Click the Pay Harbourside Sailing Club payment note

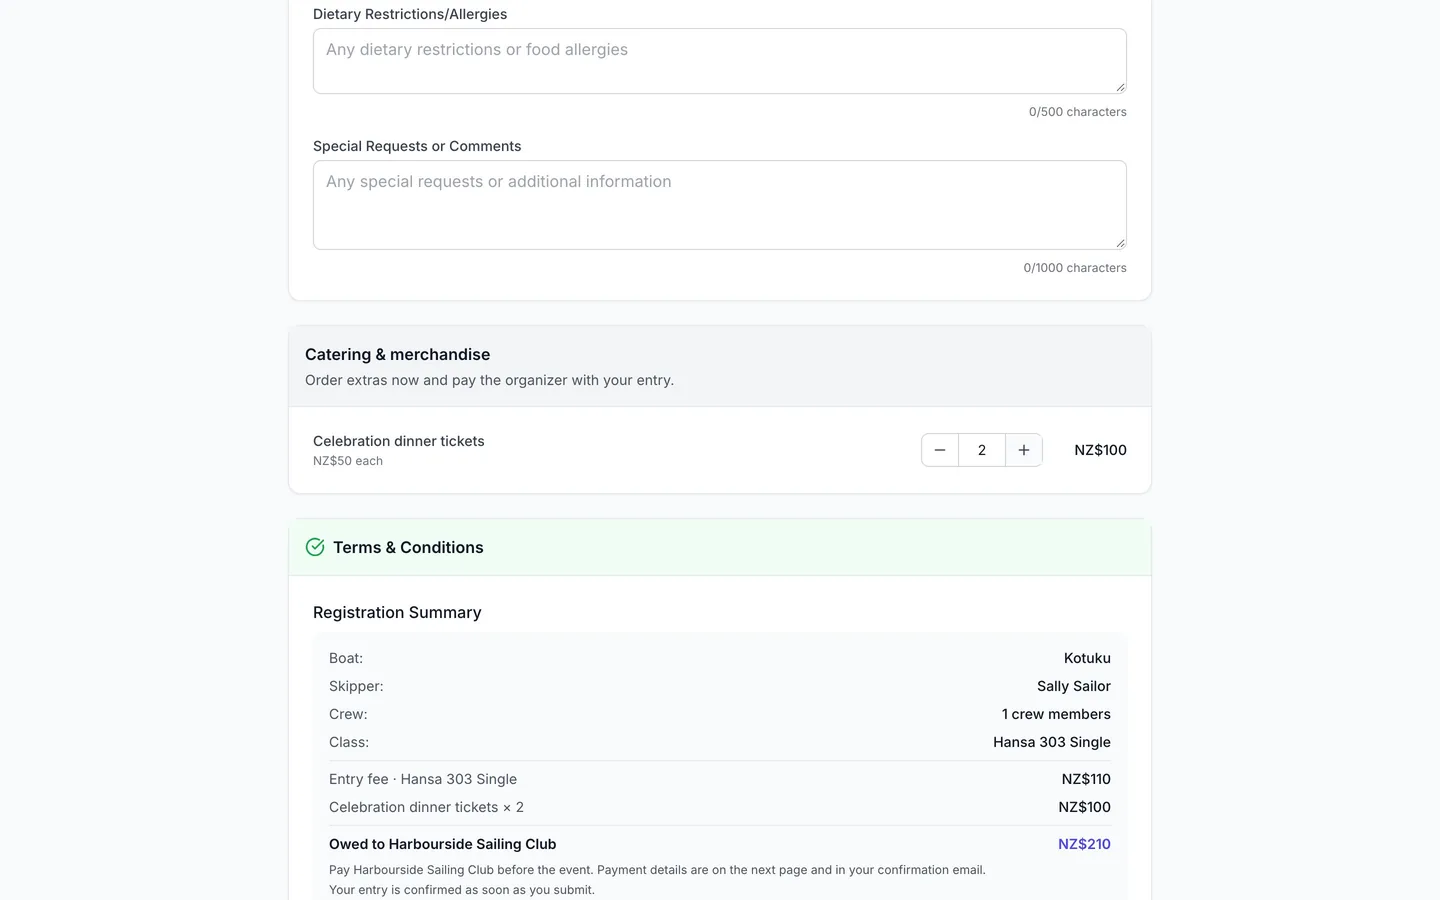[x=657, y=880]
